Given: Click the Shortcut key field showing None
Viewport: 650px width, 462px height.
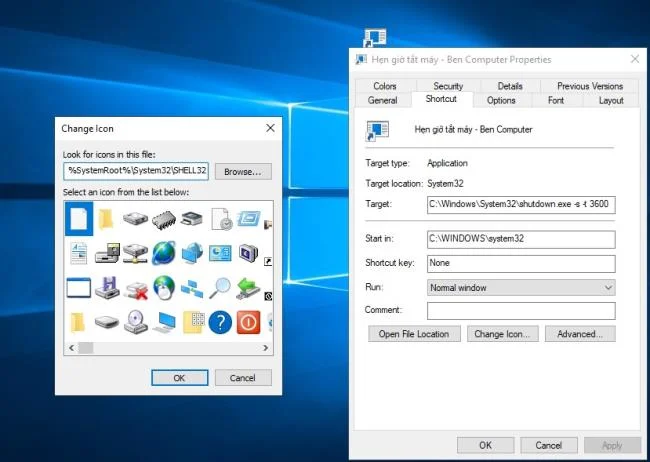Looking at the screenshot, I should (x=521, y=263).
